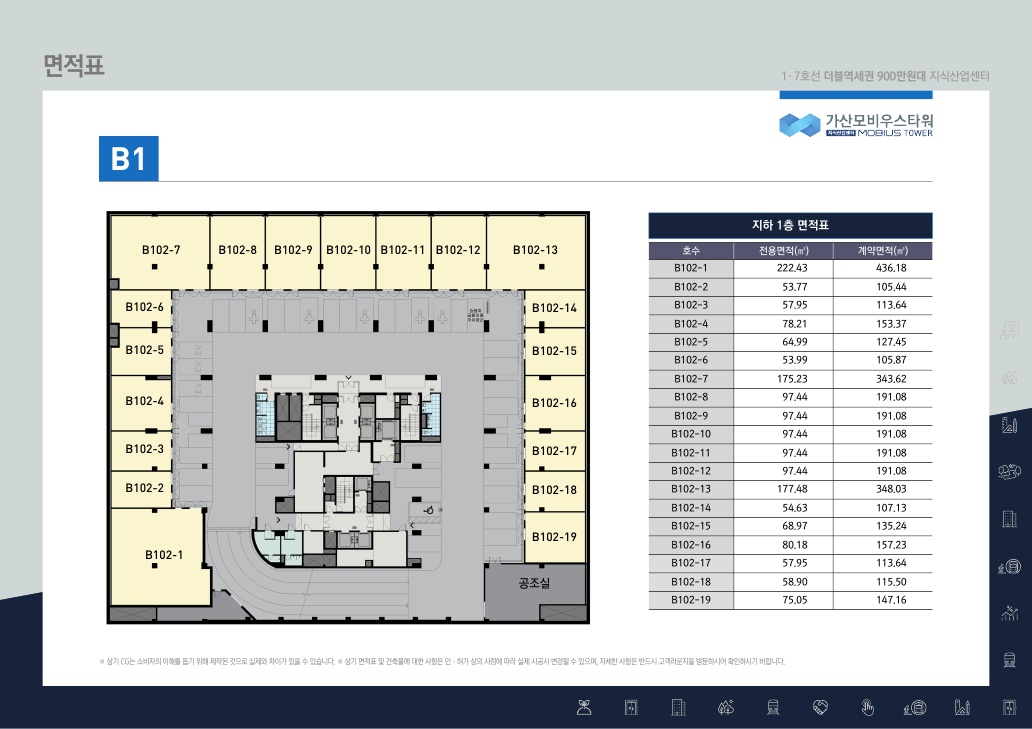Click the 공조실 room on the floor plan
The height and width of the screenshot is (729, 1032).
tap(535, 583)
